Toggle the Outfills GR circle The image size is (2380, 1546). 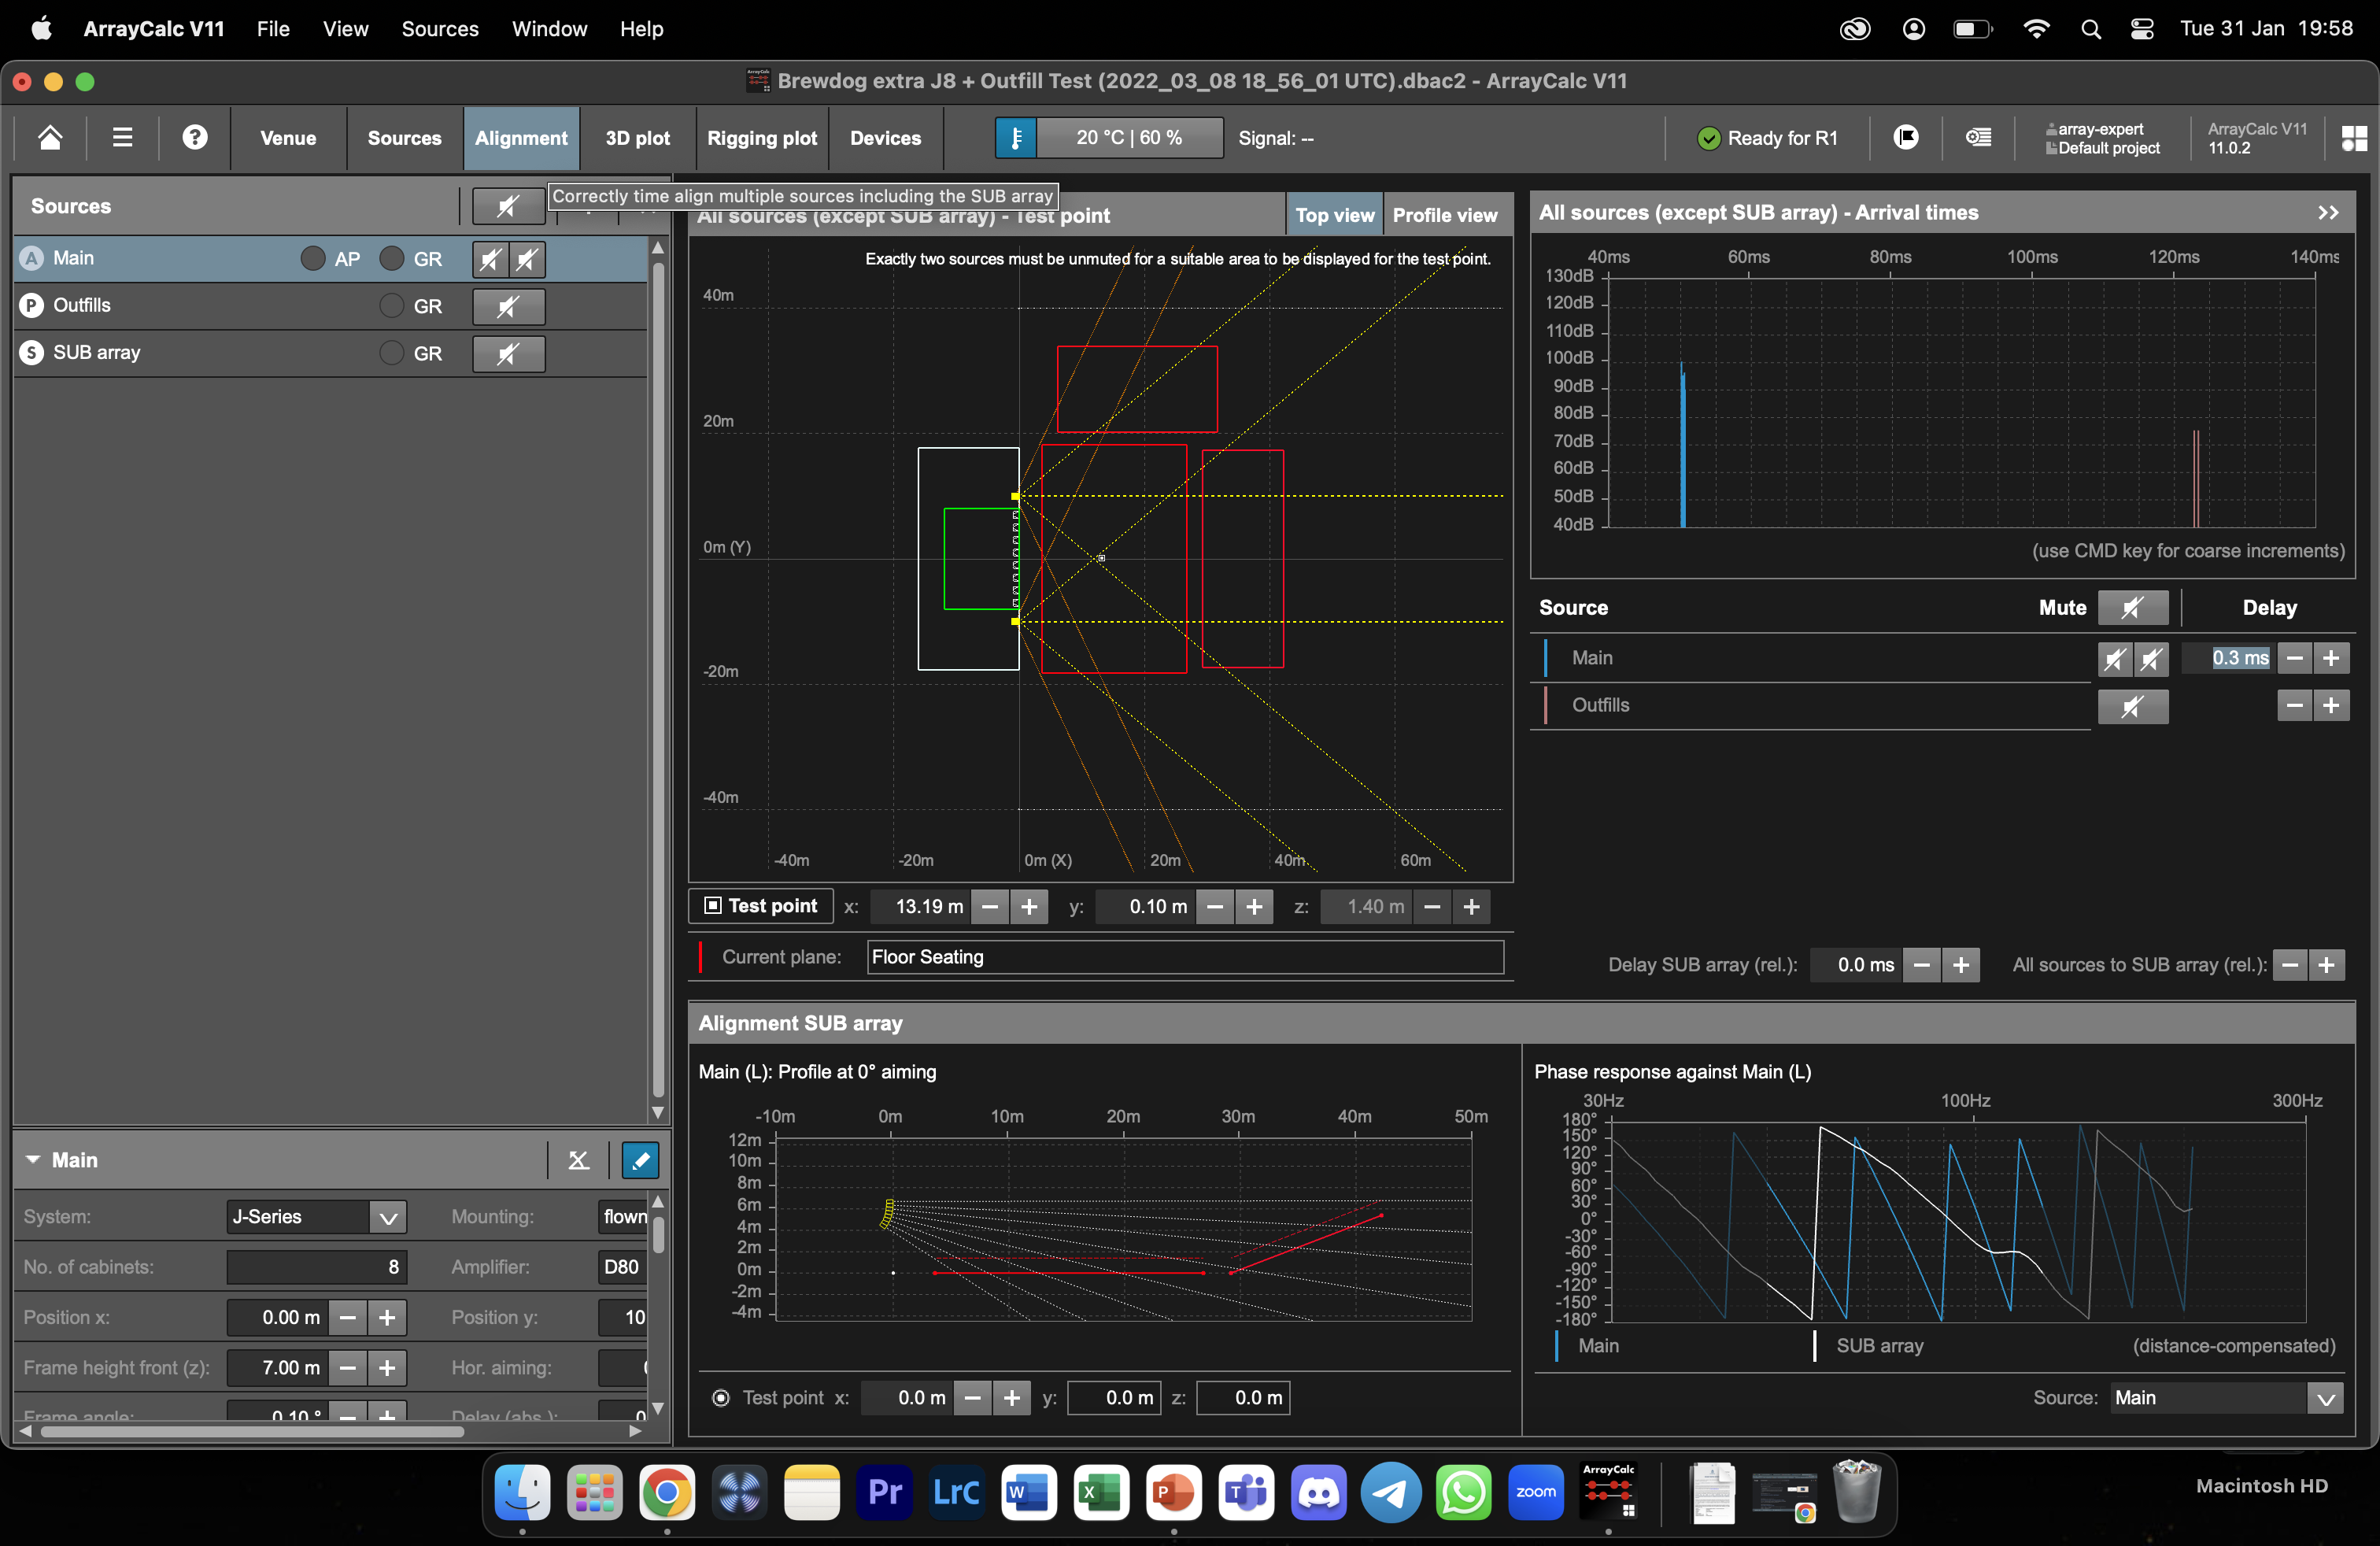click(x=392, y=306)
